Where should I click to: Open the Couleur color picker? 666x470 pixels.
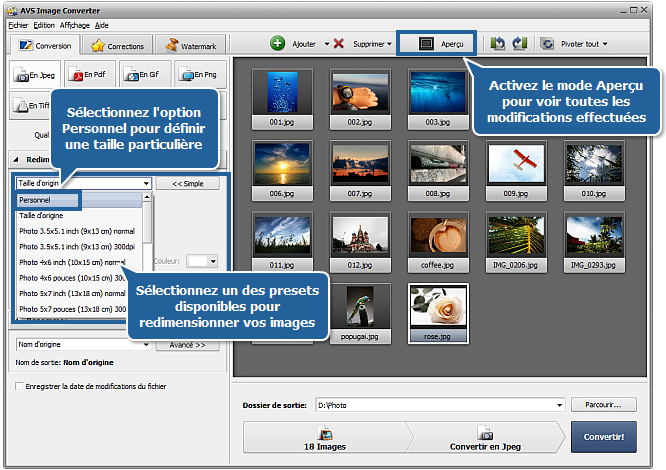201,260
